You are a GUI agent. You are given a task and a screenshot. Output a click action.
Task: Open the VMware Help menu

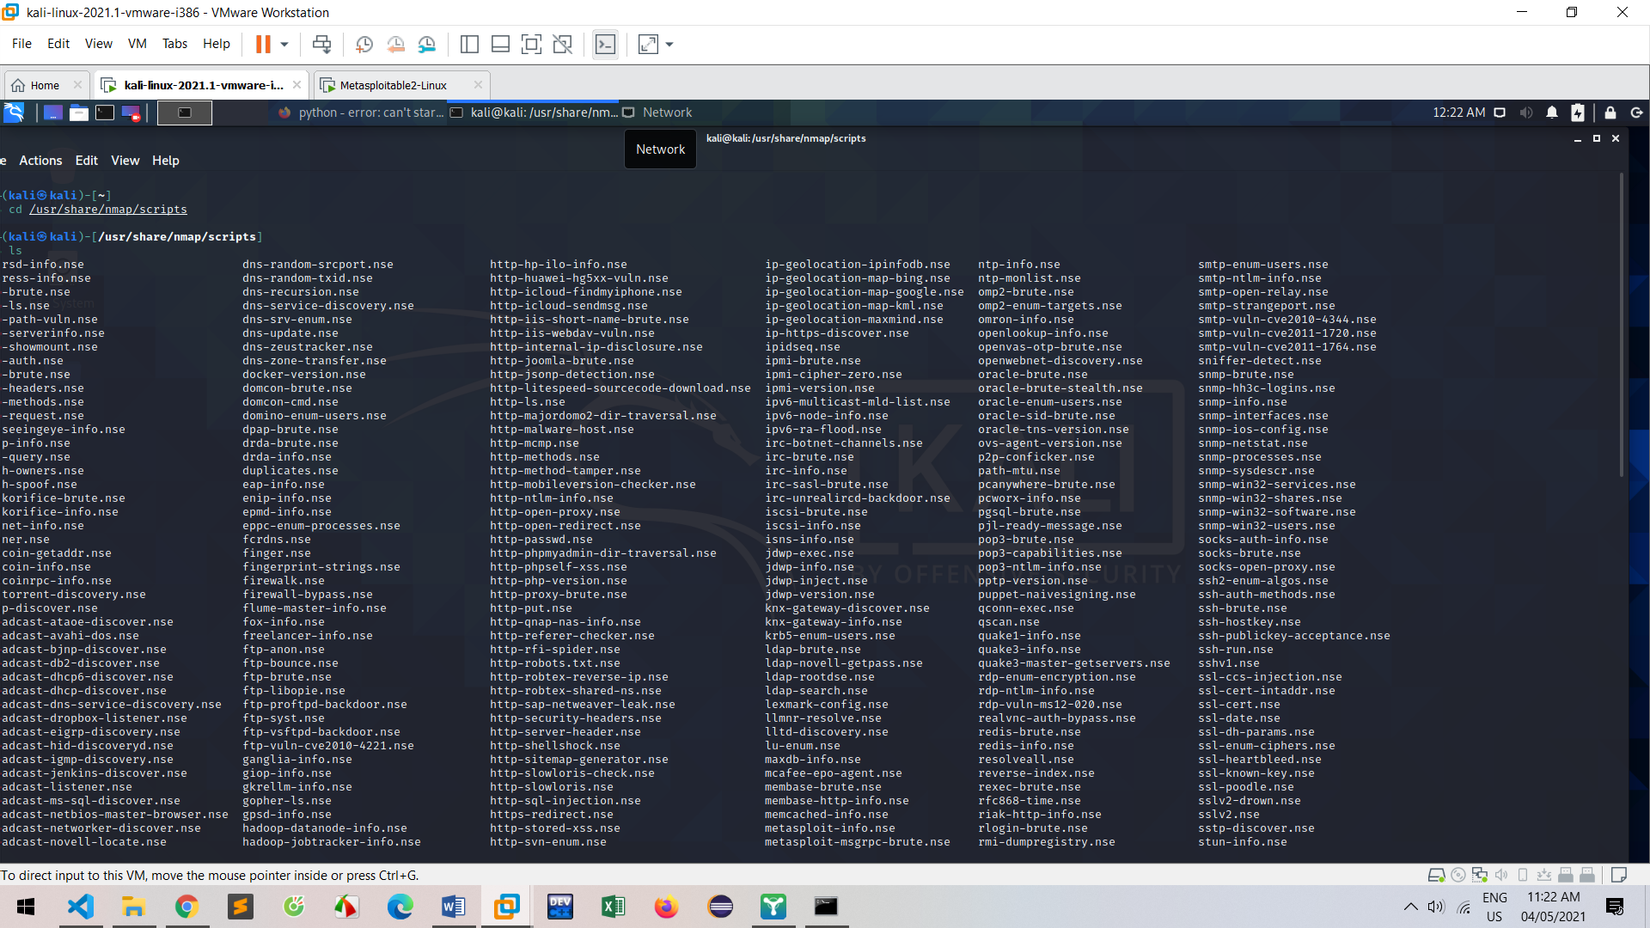click(x=216, y=44)
